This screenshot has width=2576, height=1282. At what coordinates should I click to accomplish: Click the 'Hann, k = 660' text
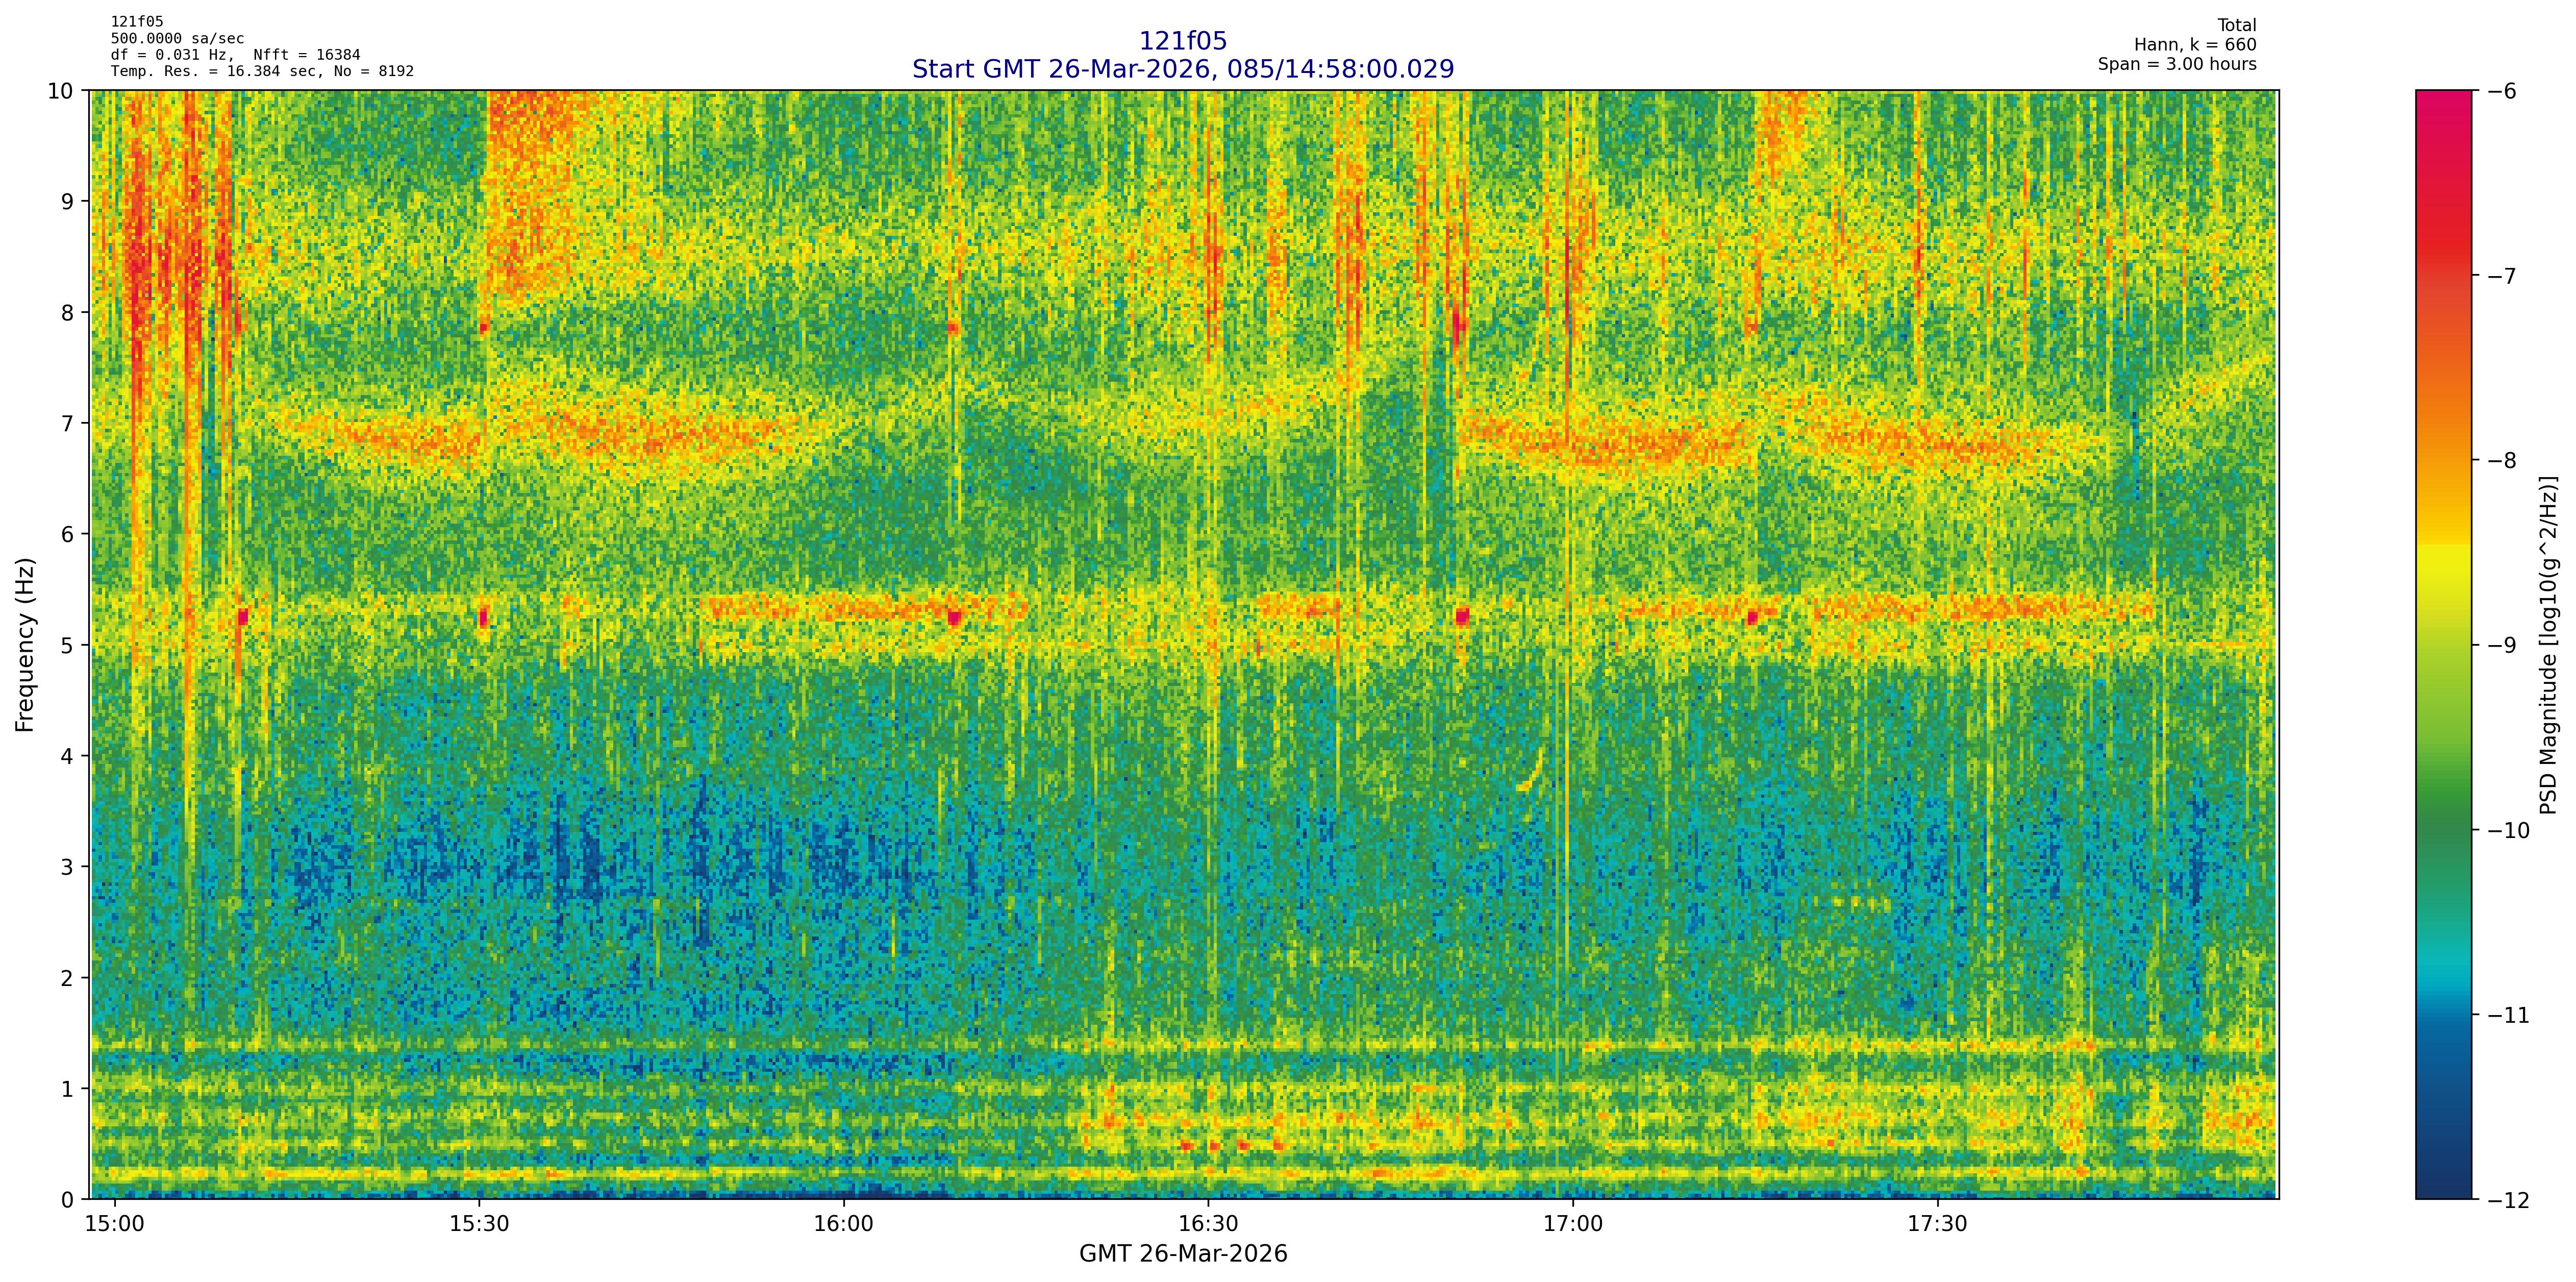(x=2195, y=45)
